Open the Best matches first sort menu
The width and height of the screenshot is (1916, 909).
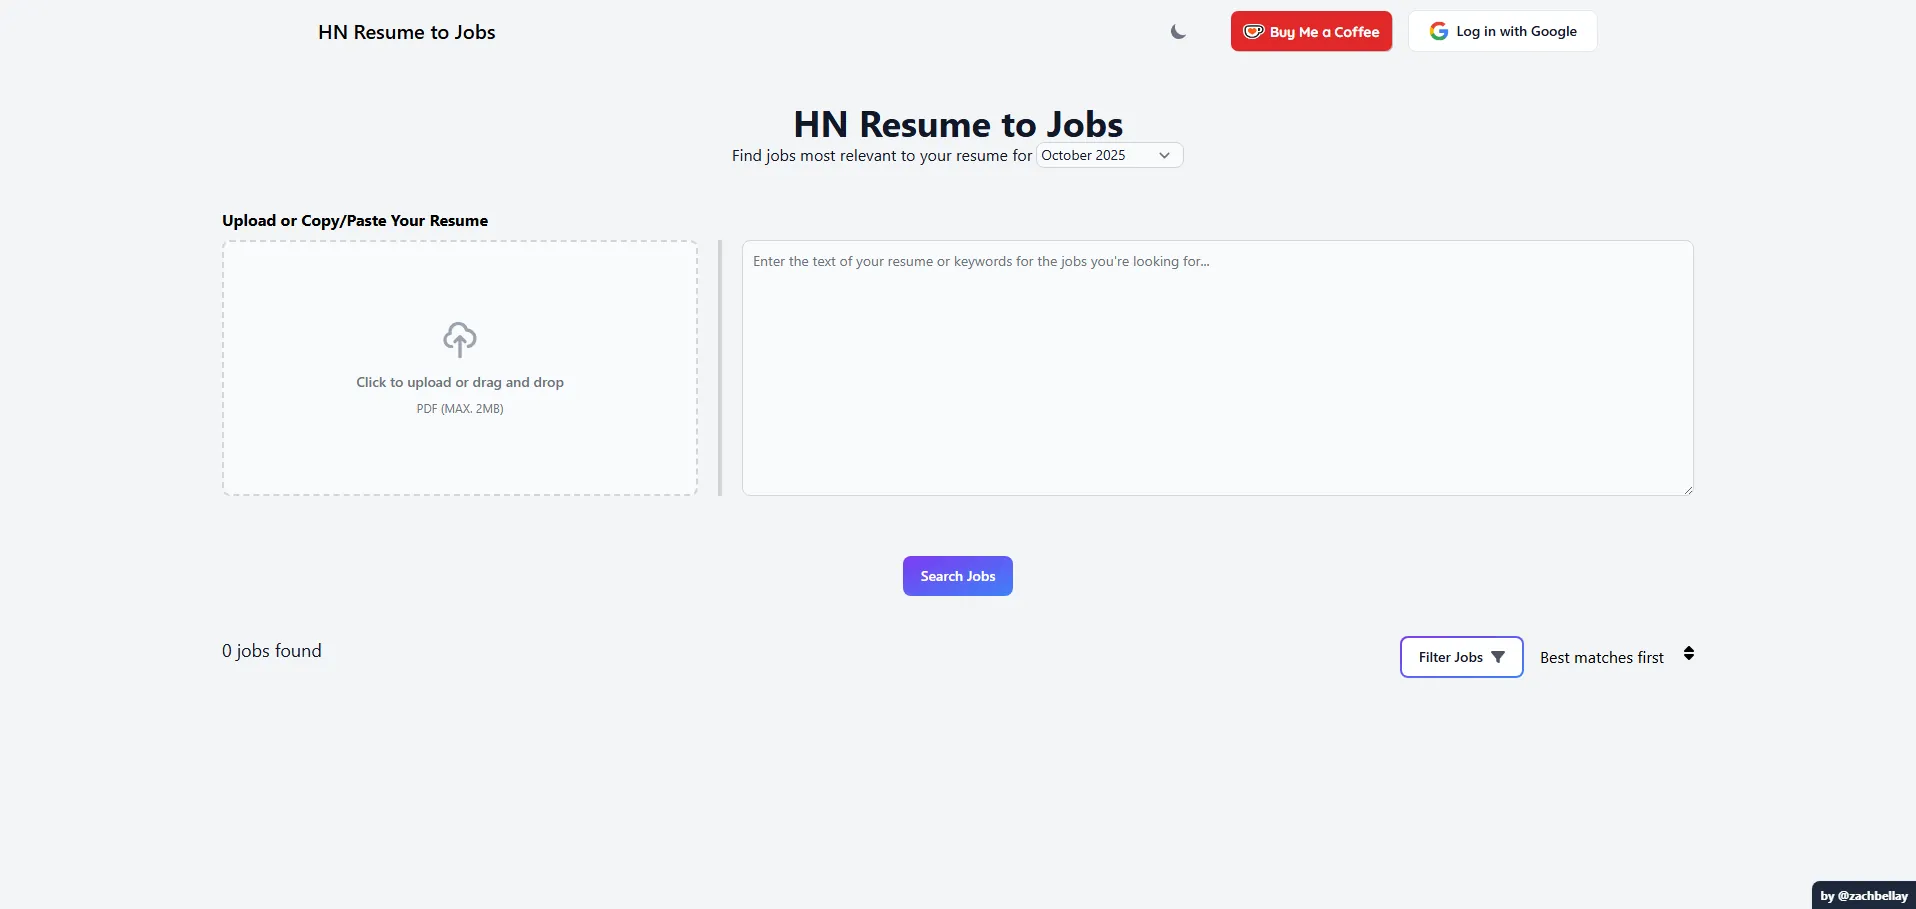[x=1602, y=657]
